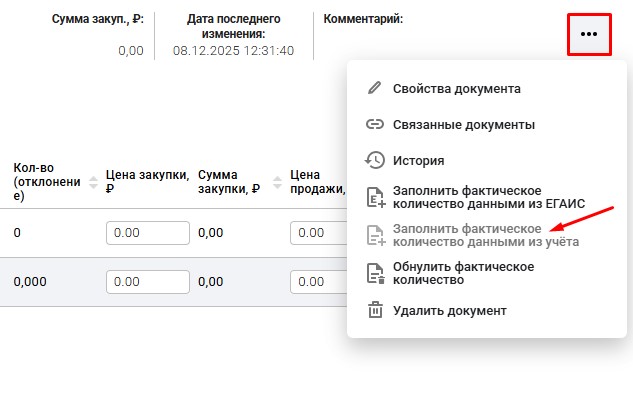This screenshot has height=406, width=633.
Task: Click the fill-from-accounting document icon
Action: pos(375,235)
